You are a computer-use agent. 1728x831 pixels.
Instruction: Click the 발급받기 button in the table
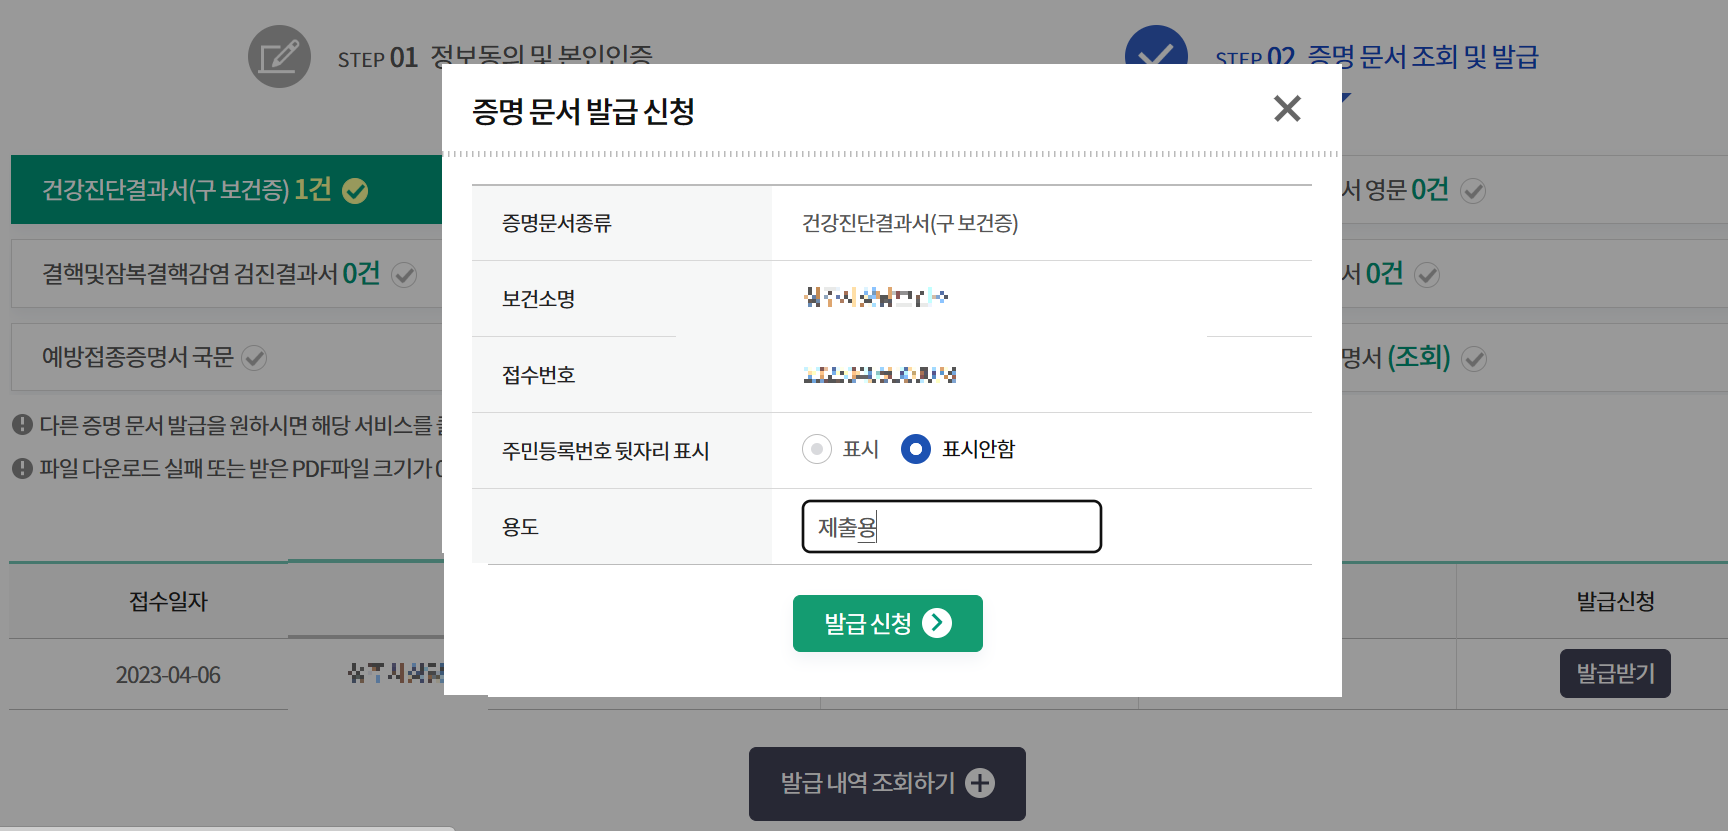(1614, 673)
